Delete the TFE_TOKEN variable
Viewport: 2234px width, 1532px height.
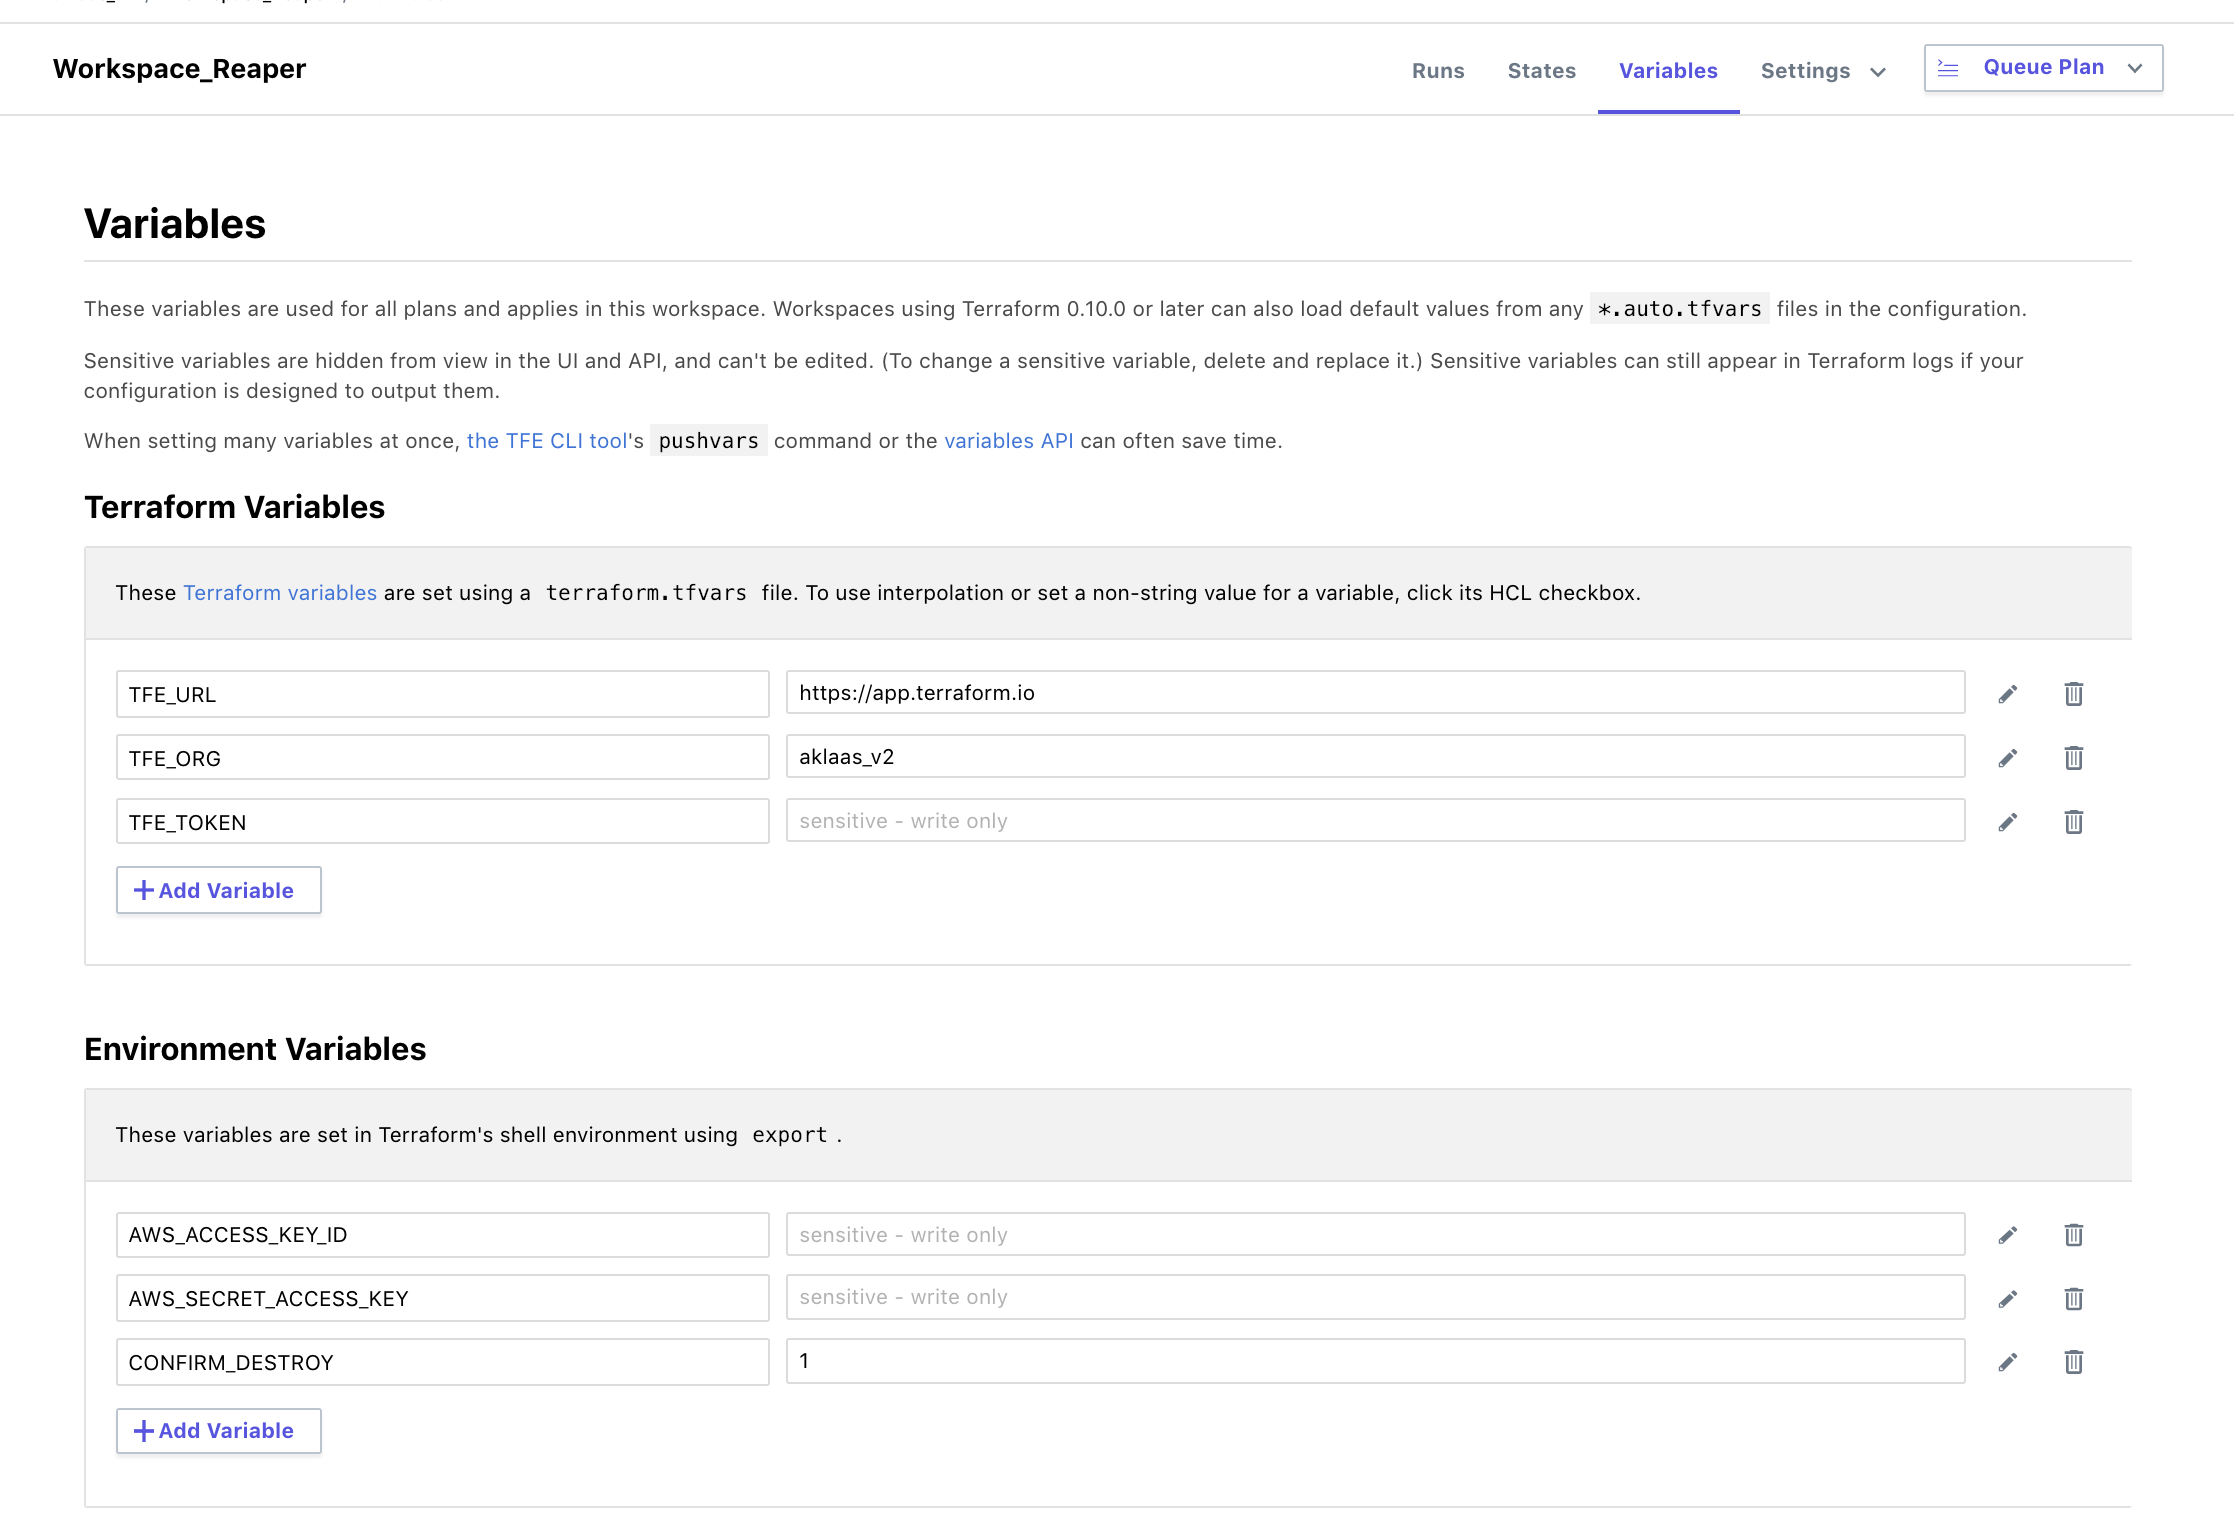tap(2073, 822)
